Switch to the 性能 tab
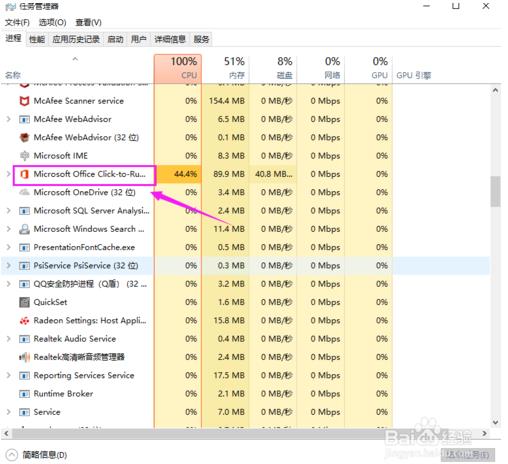Viewport: 508px width, 464px height. point(37,39)
